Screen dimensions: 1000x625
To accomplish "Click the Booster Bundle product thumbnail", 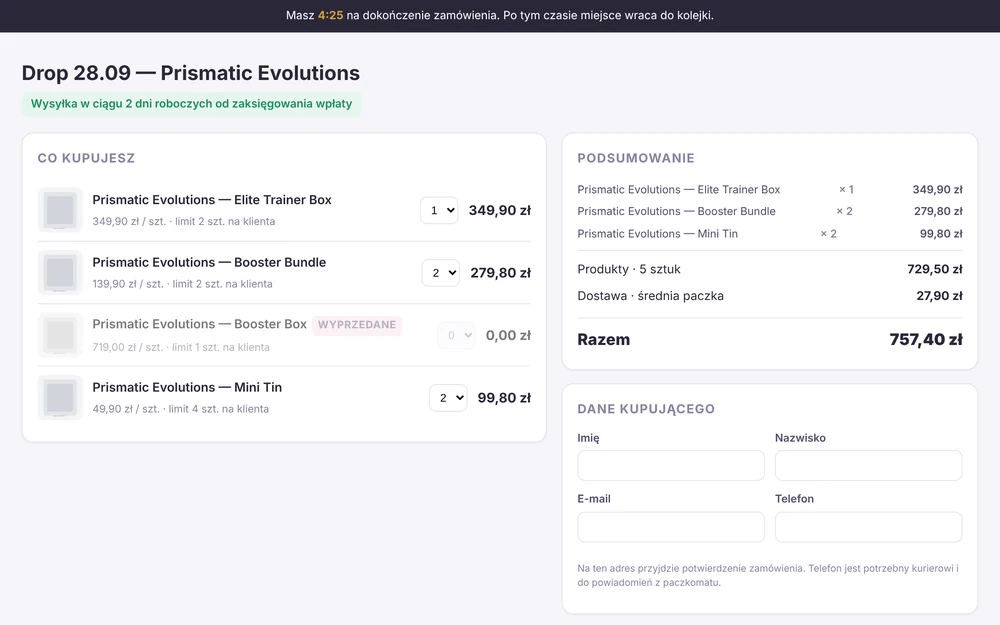I will 60,272.
